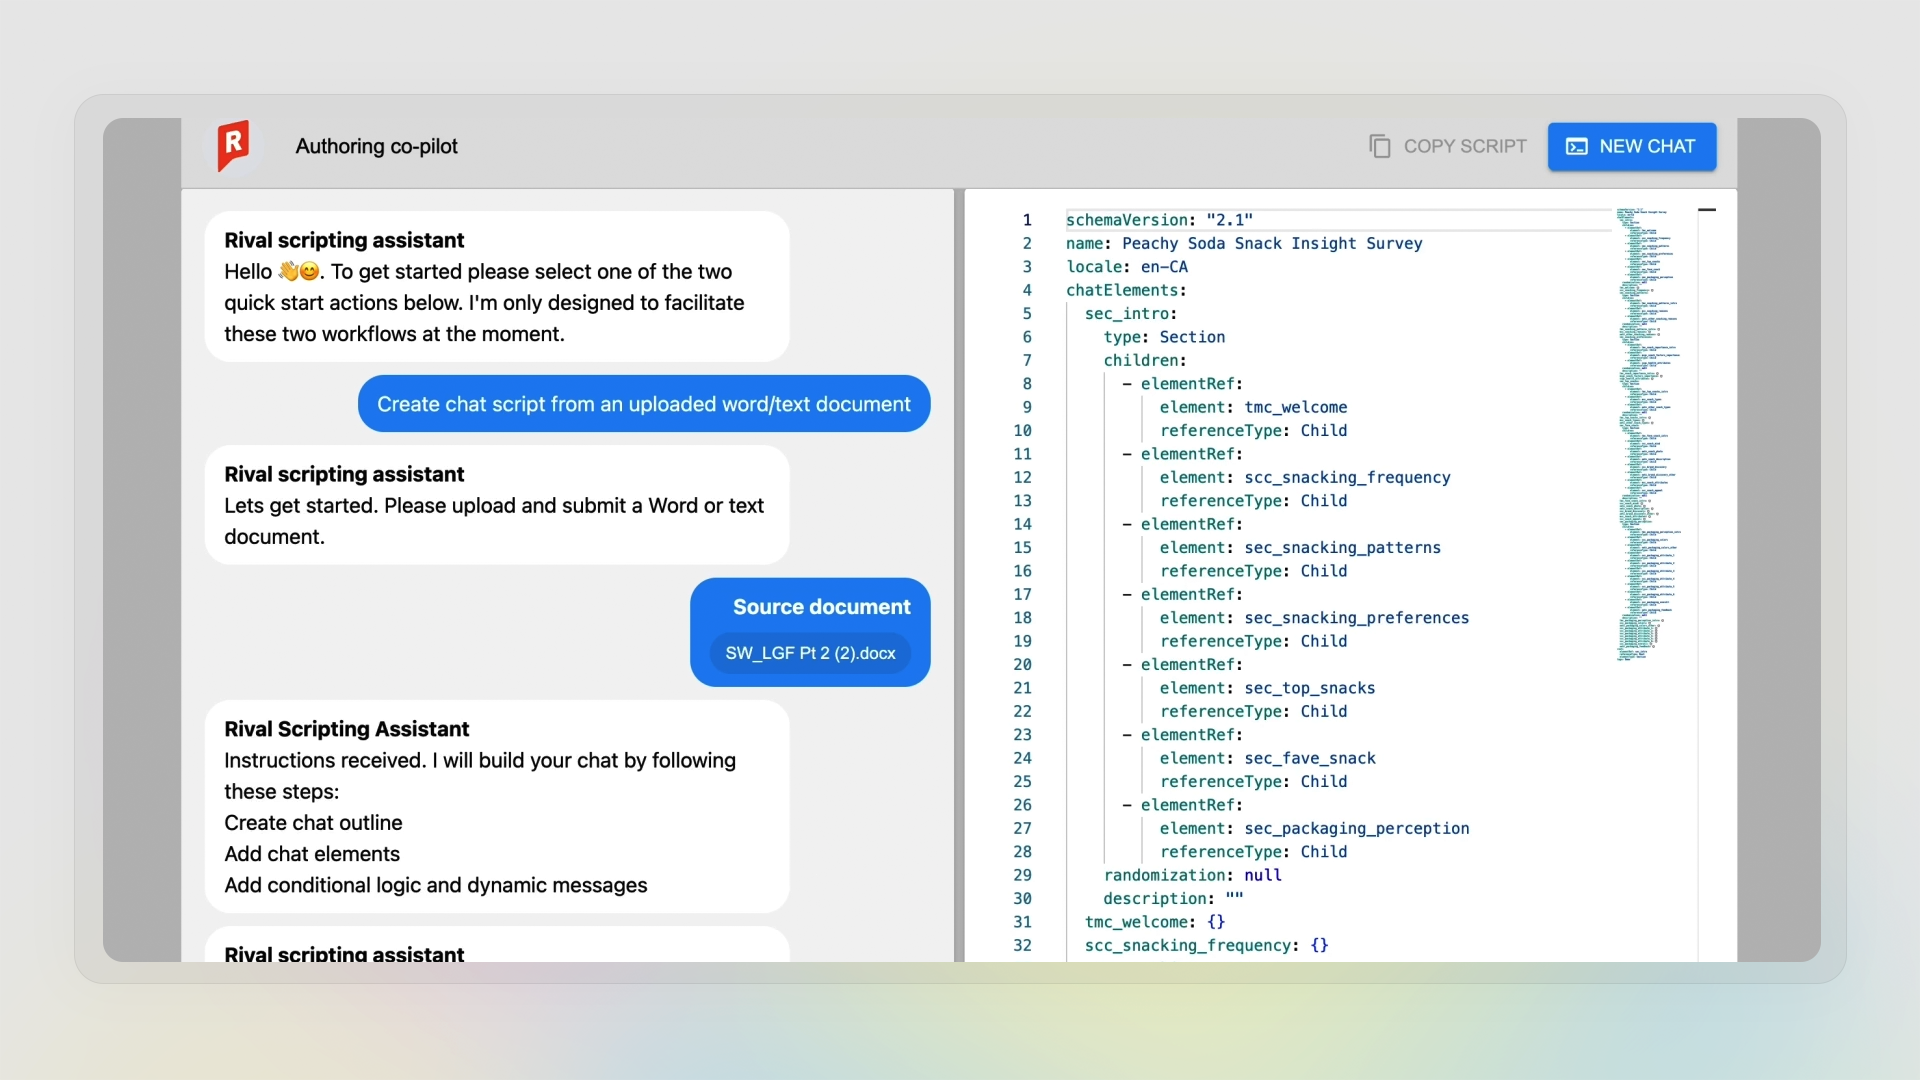This screenshot has width=1920, height=1080.
Task: Click line number 32 in the gutter
Action: click(x=1022, y=945)
